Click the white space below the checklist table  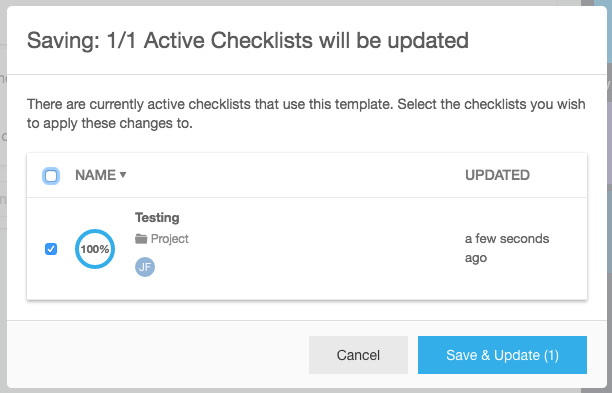click(x=307, y=311)
